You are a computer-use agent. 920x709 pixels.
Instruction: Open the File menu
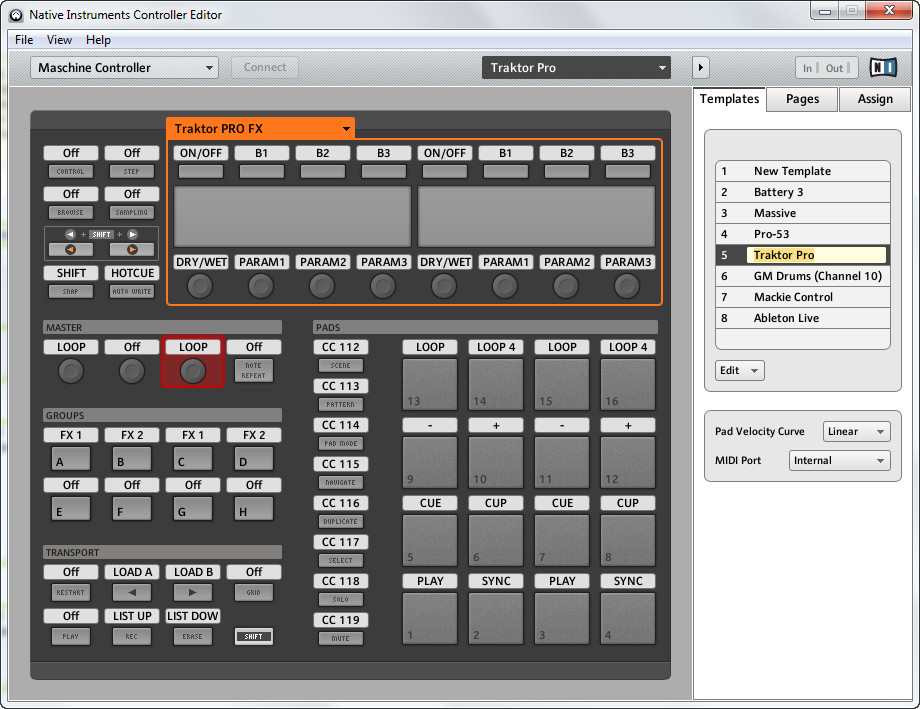click(x=24, y=40)
